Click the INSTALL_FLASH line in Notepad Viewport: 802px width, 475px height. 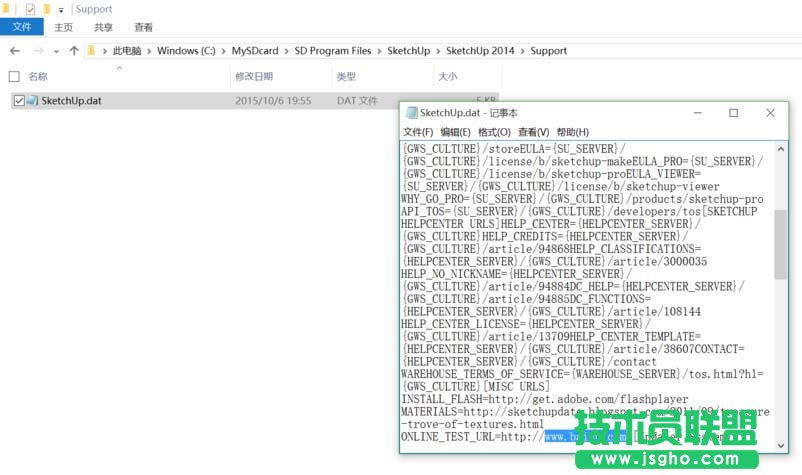tap(545, 399)
